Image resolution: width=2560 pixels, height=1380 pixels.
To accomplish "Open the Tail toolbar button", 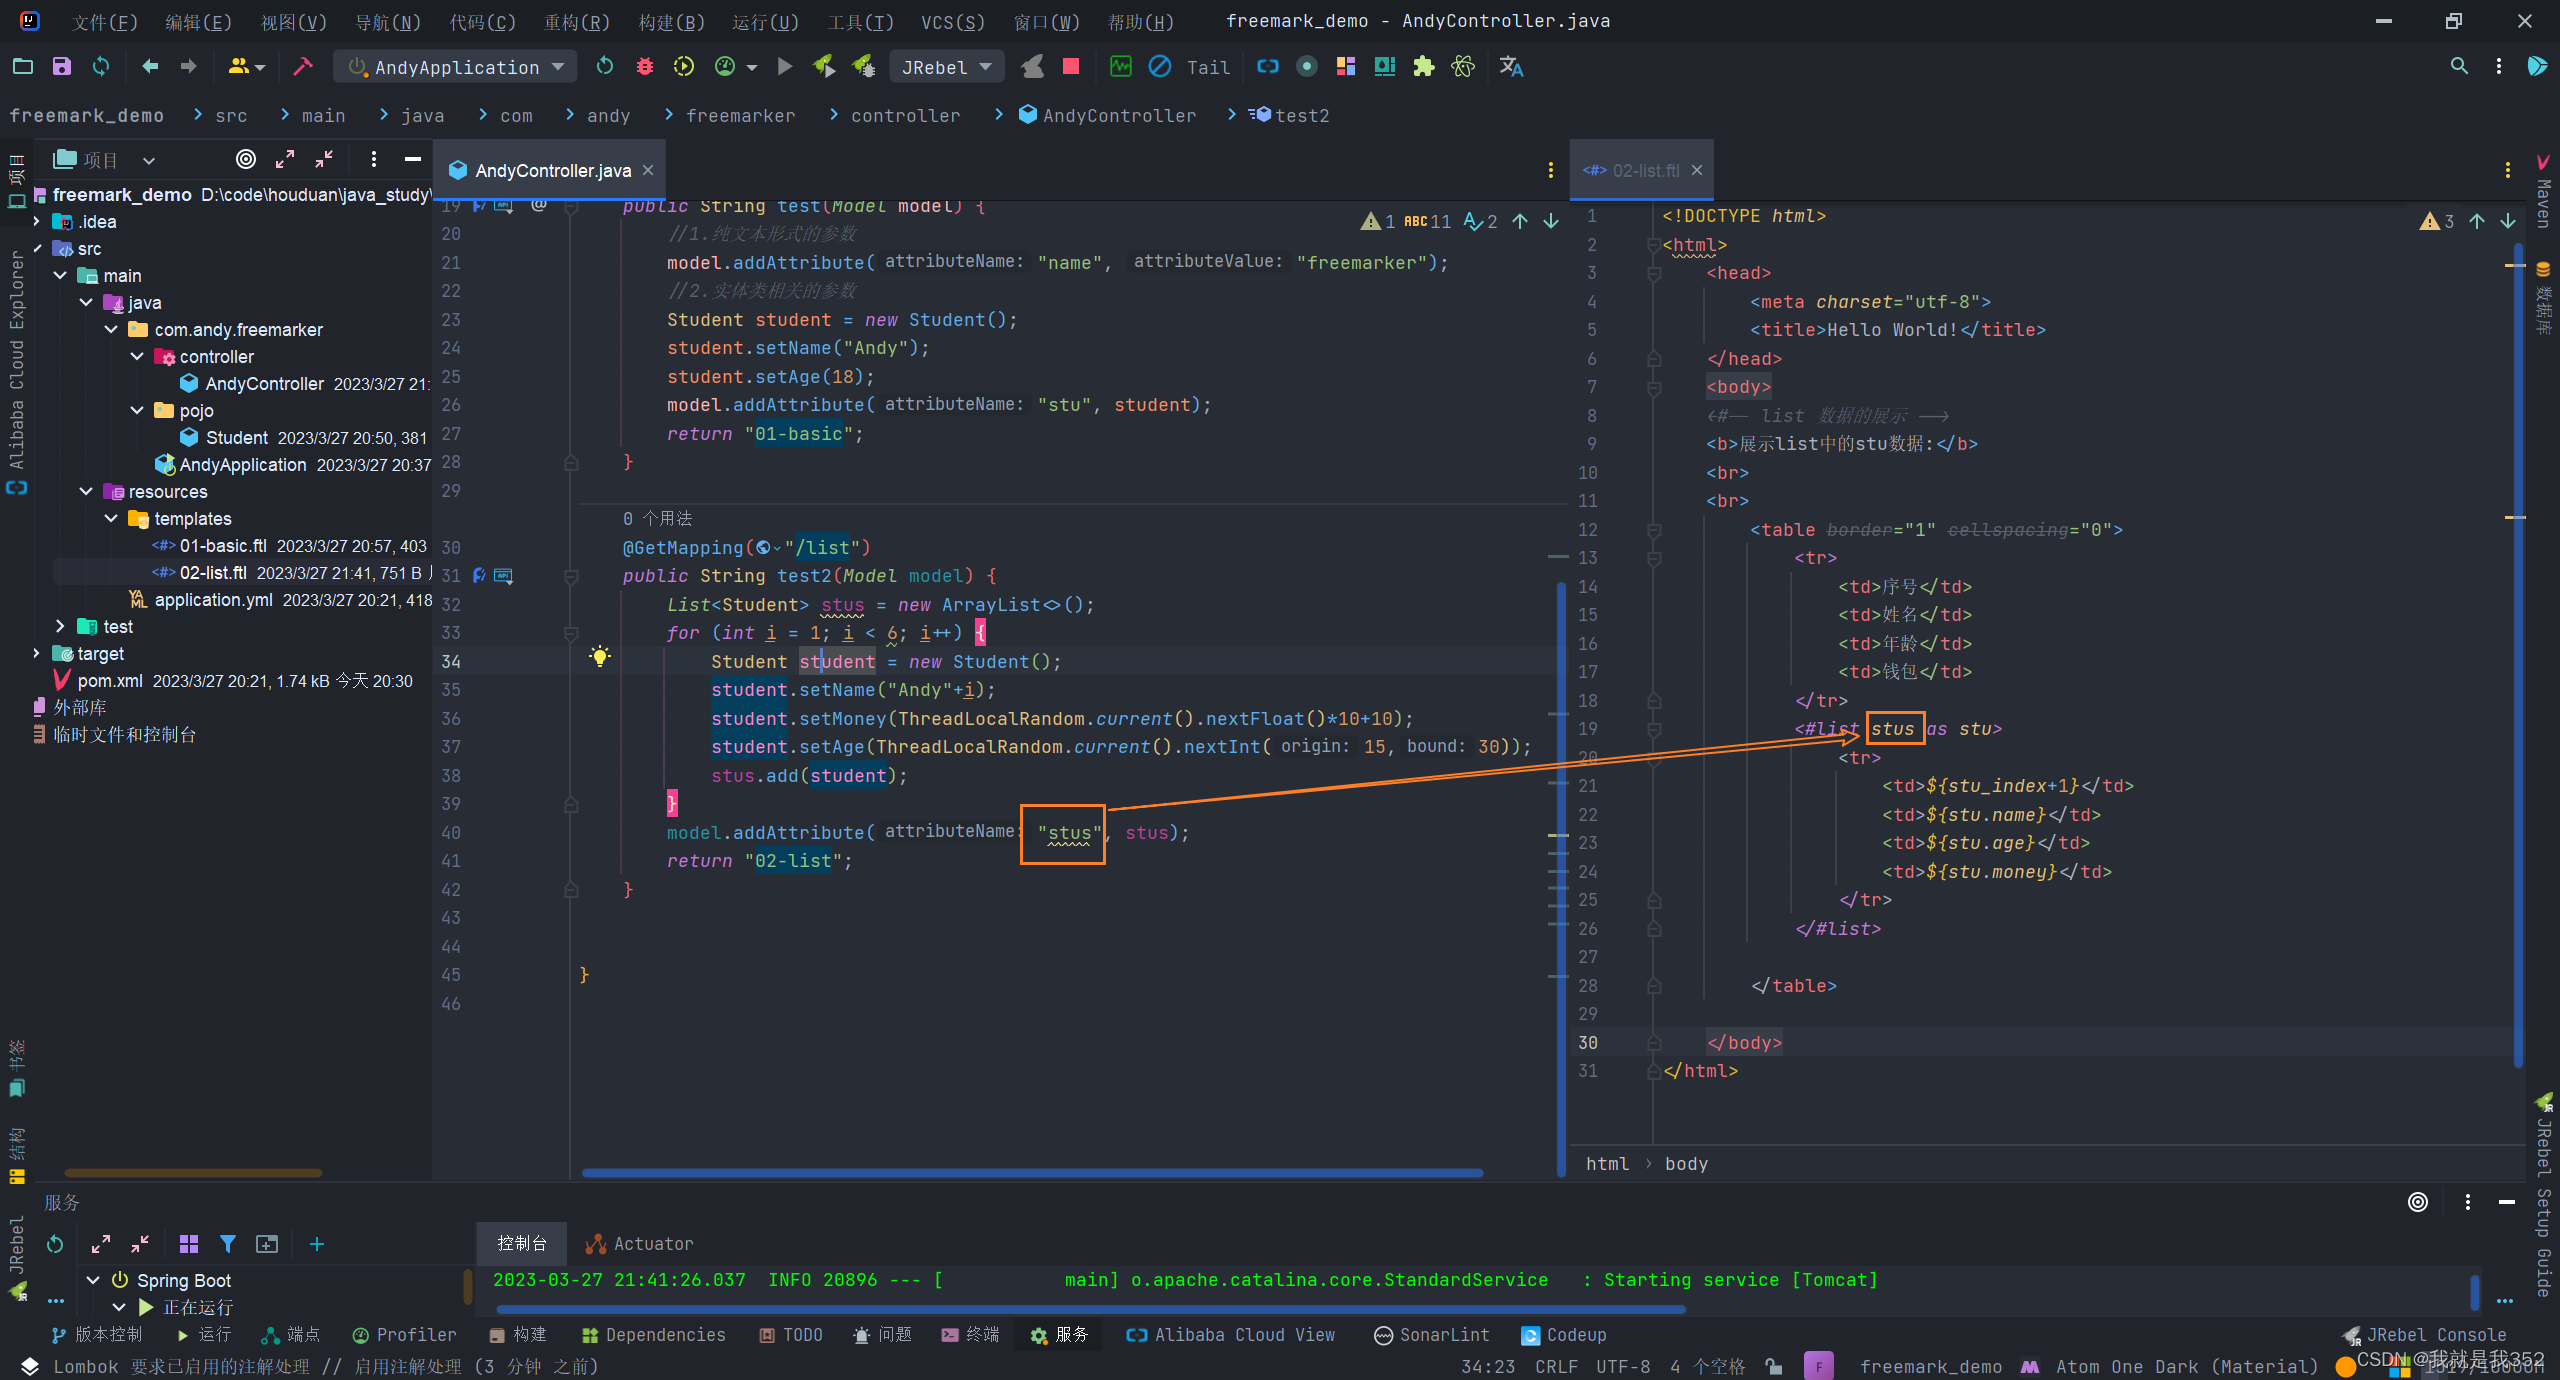I will [x=1208, y=67].
